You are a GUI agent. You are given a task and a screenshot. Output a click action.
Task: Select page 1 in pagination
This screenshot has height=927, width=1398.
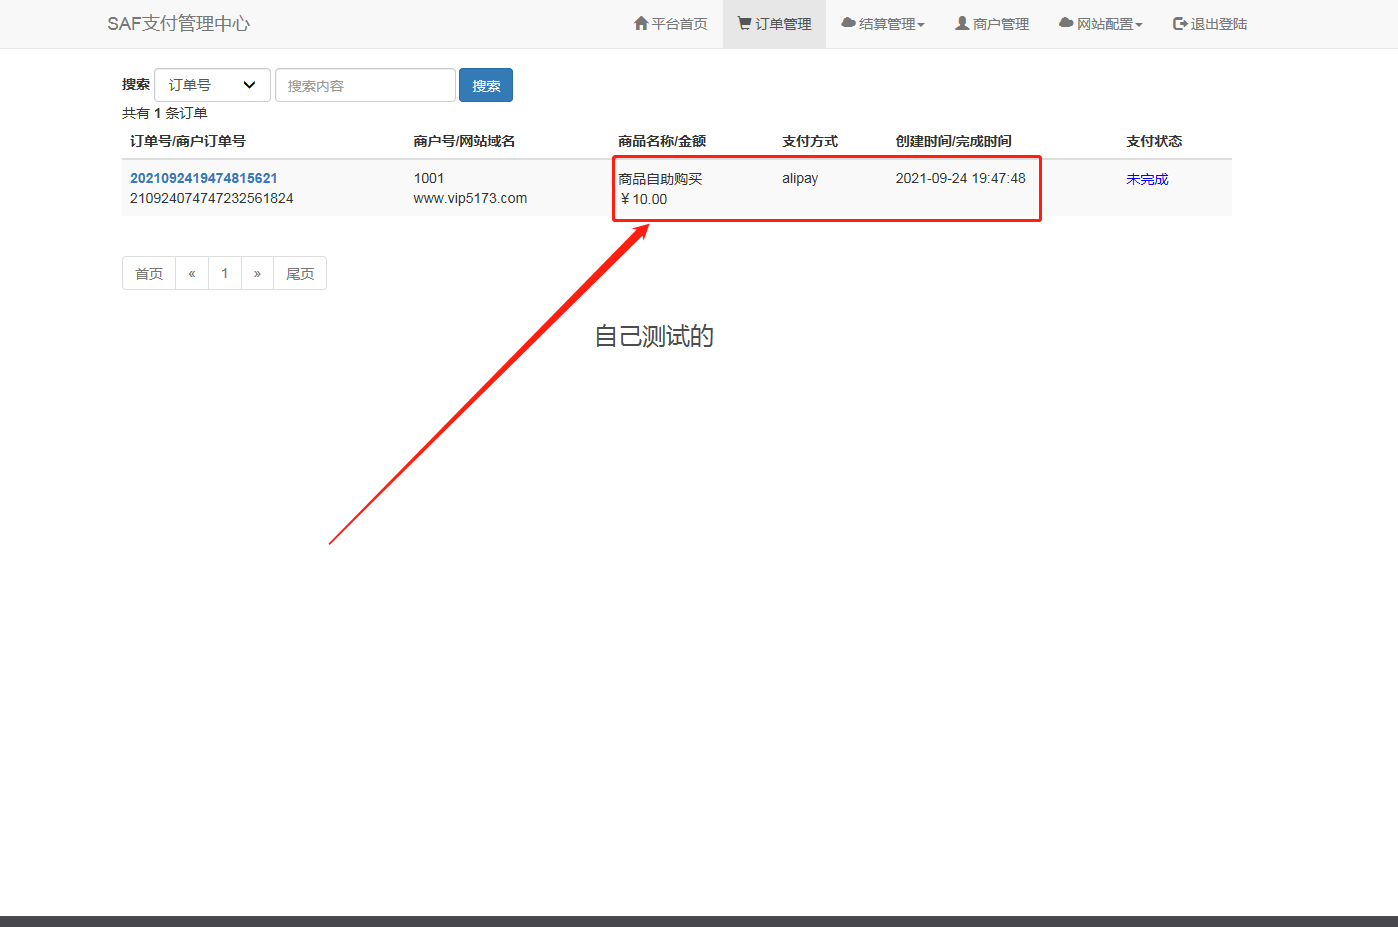click(225, 272)
